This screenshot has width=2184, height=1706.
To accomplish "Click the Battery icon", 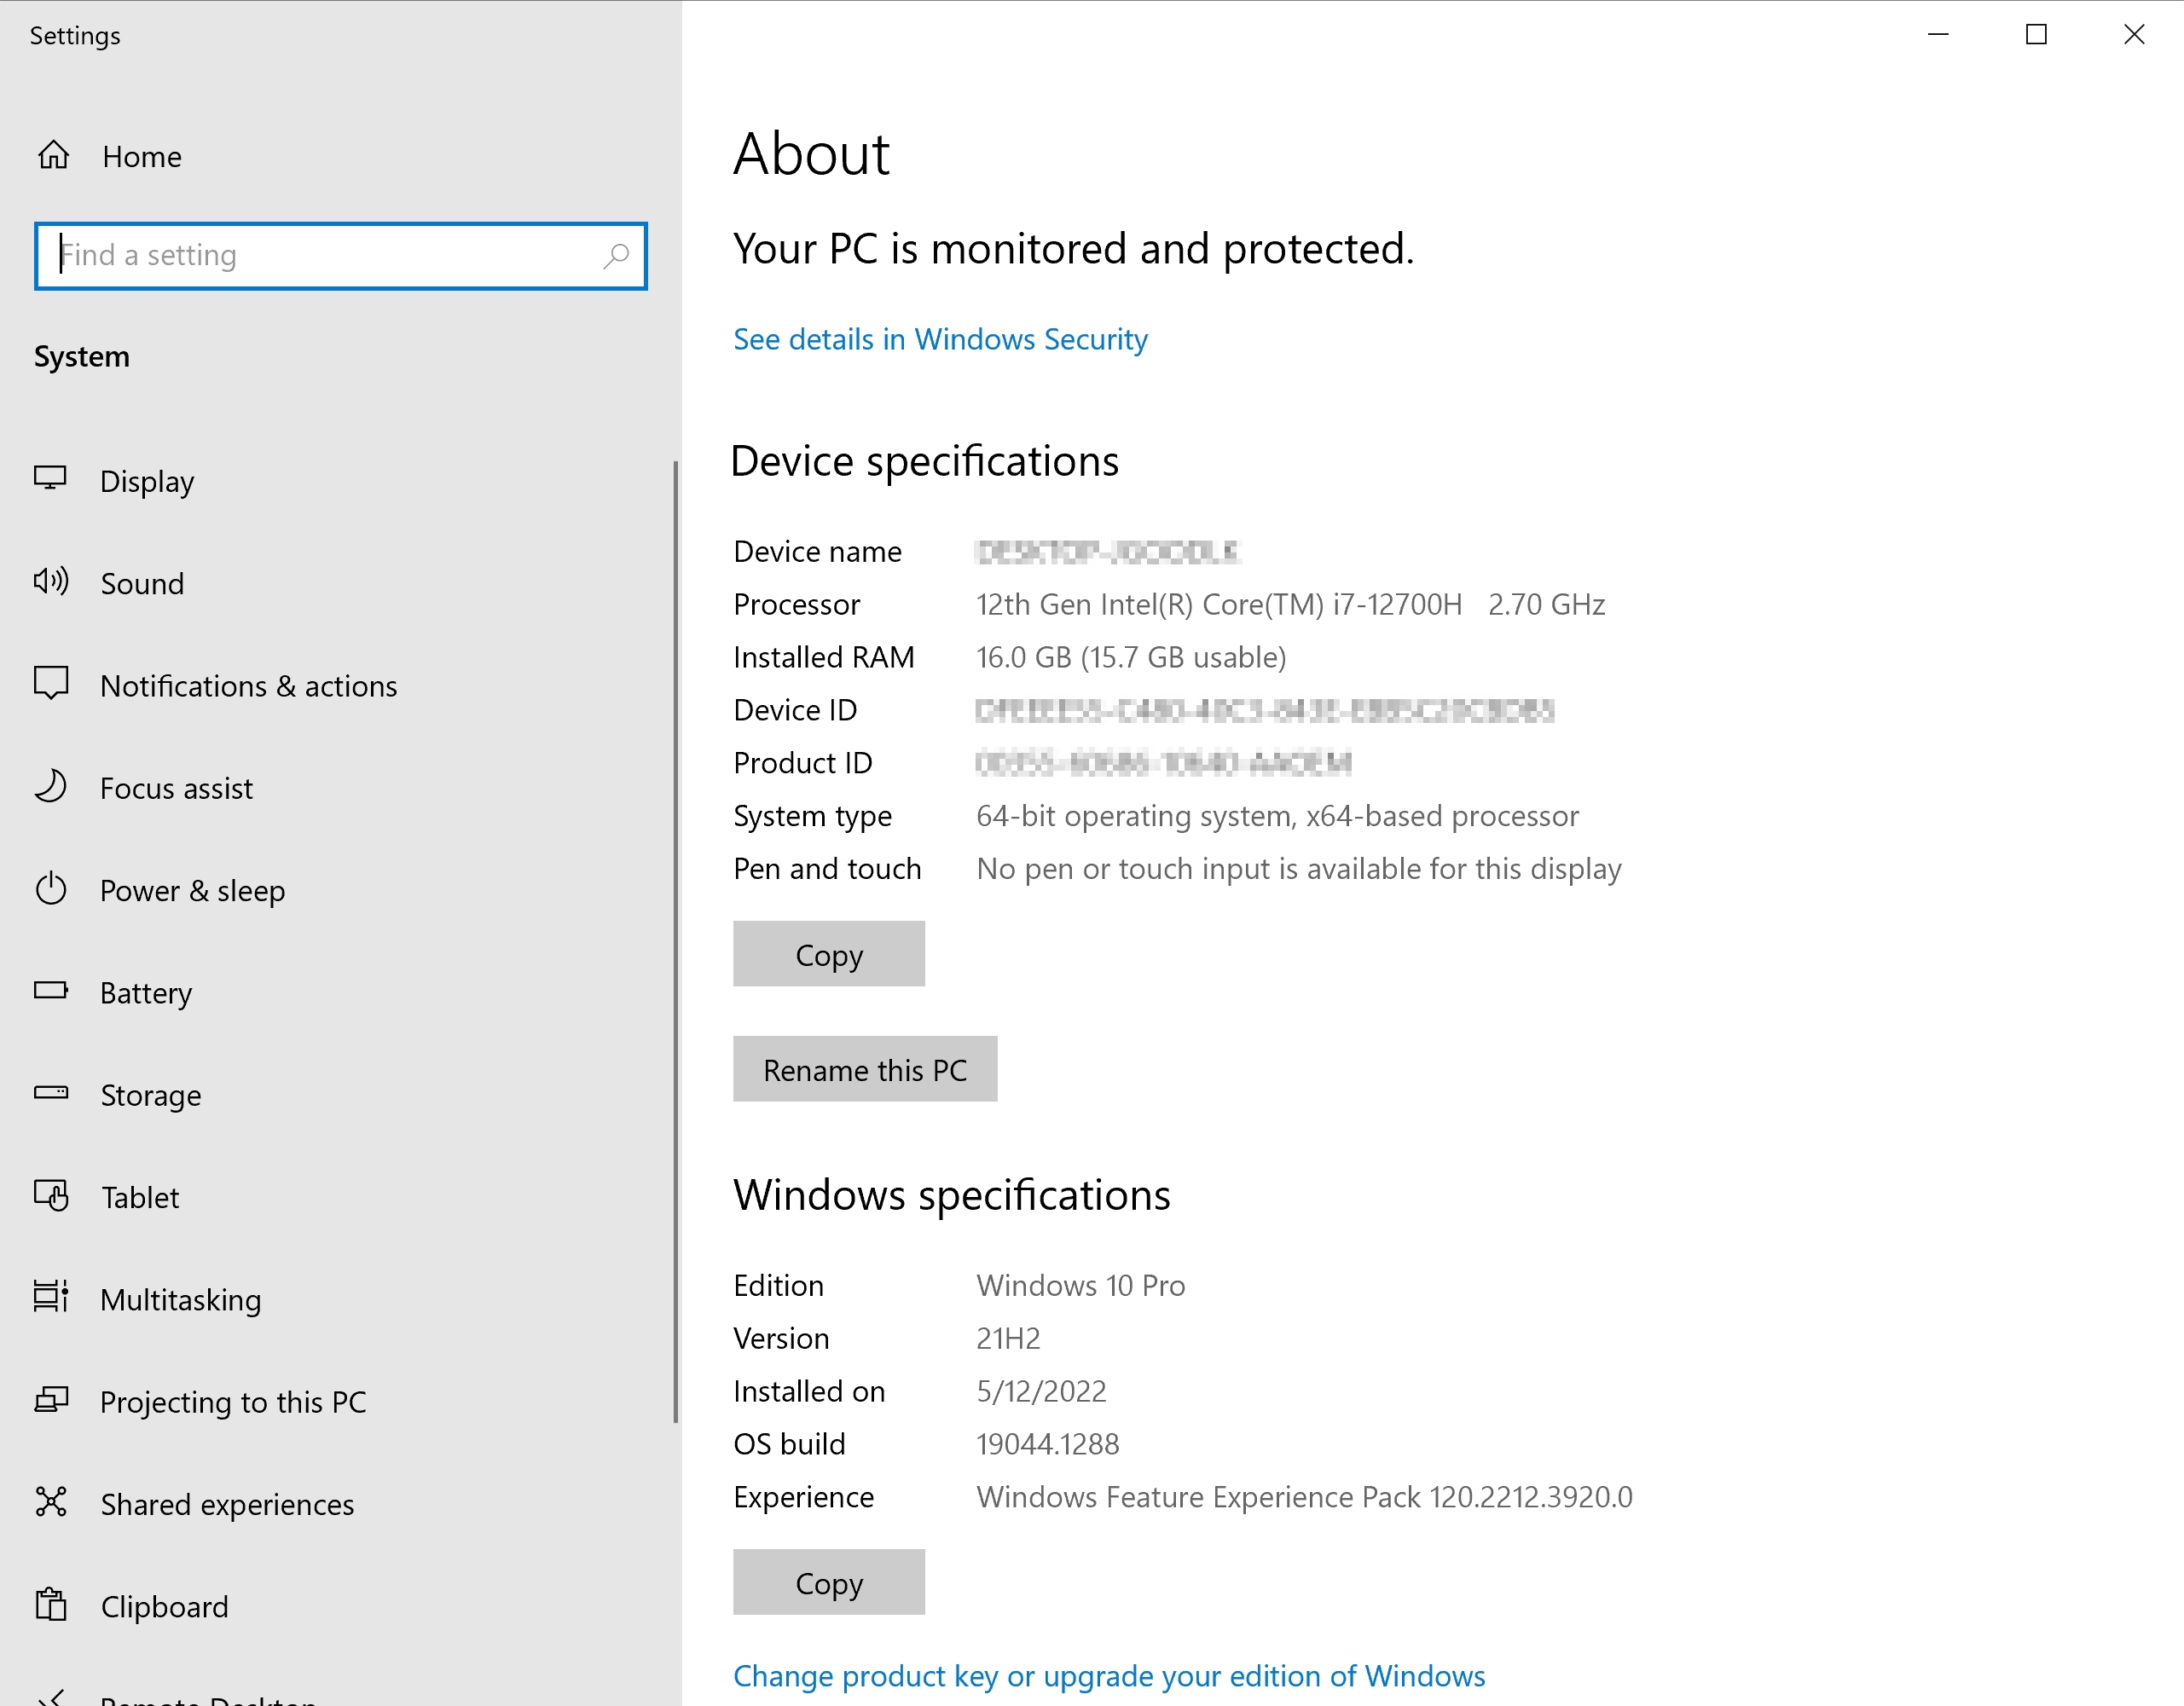I will coord(51,991).
